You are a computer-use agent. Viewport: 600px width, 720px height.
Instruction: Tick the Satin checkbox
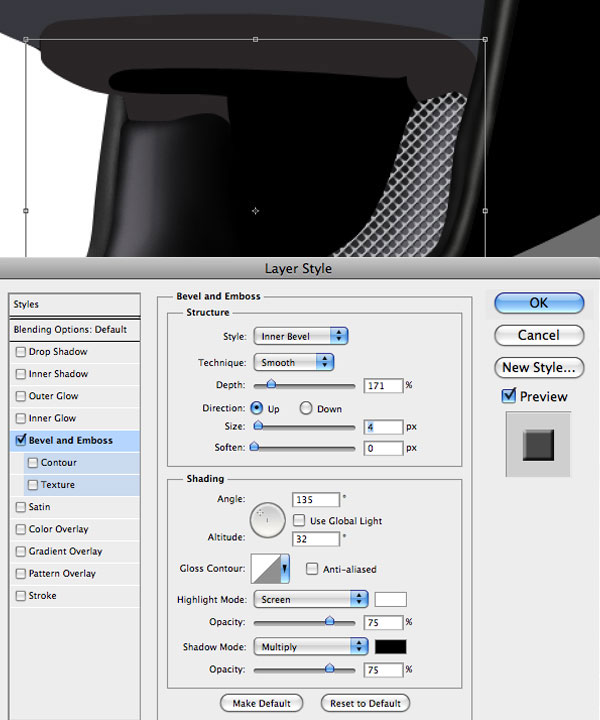click(20, 507)
